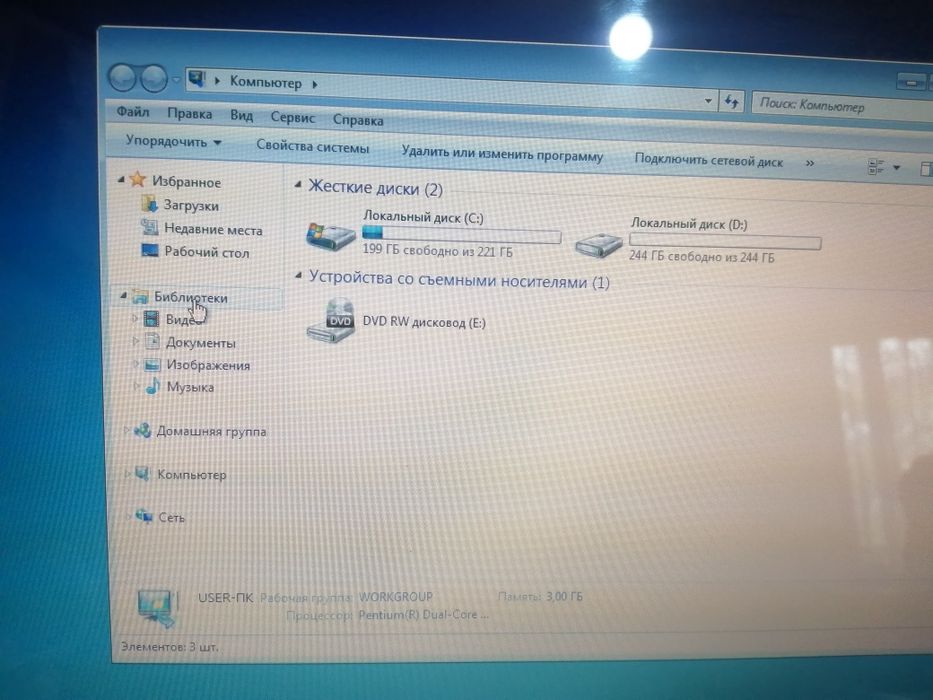Go forward with the Forward arrow button

tap(154, 79)
